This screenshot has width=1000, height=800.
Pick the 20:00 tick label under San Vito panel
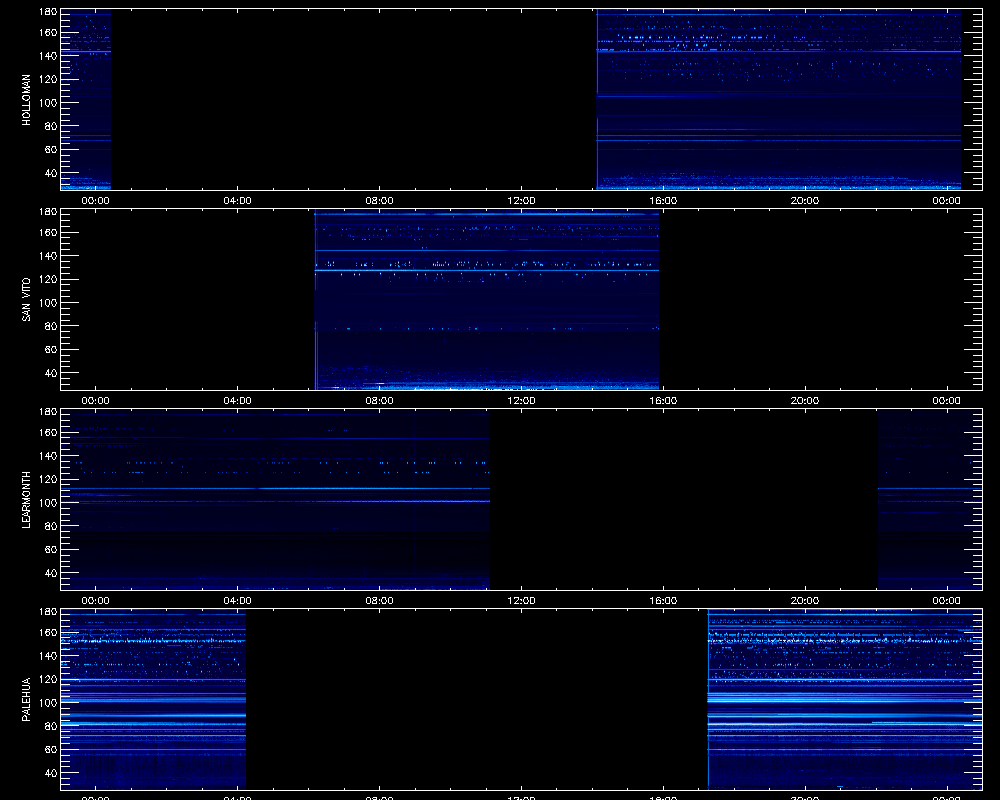click(805, 401)
